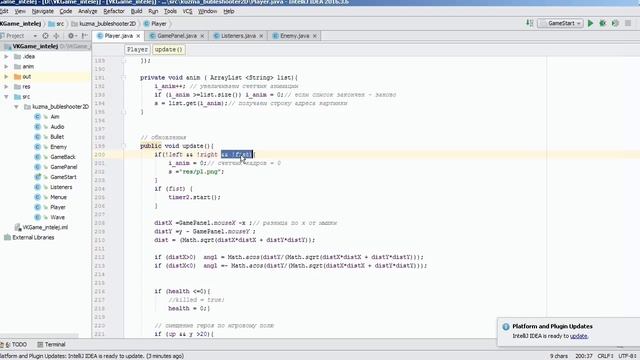Open the Help menu
Viewport: 640px width, 360px height.
tap(229, 11)
